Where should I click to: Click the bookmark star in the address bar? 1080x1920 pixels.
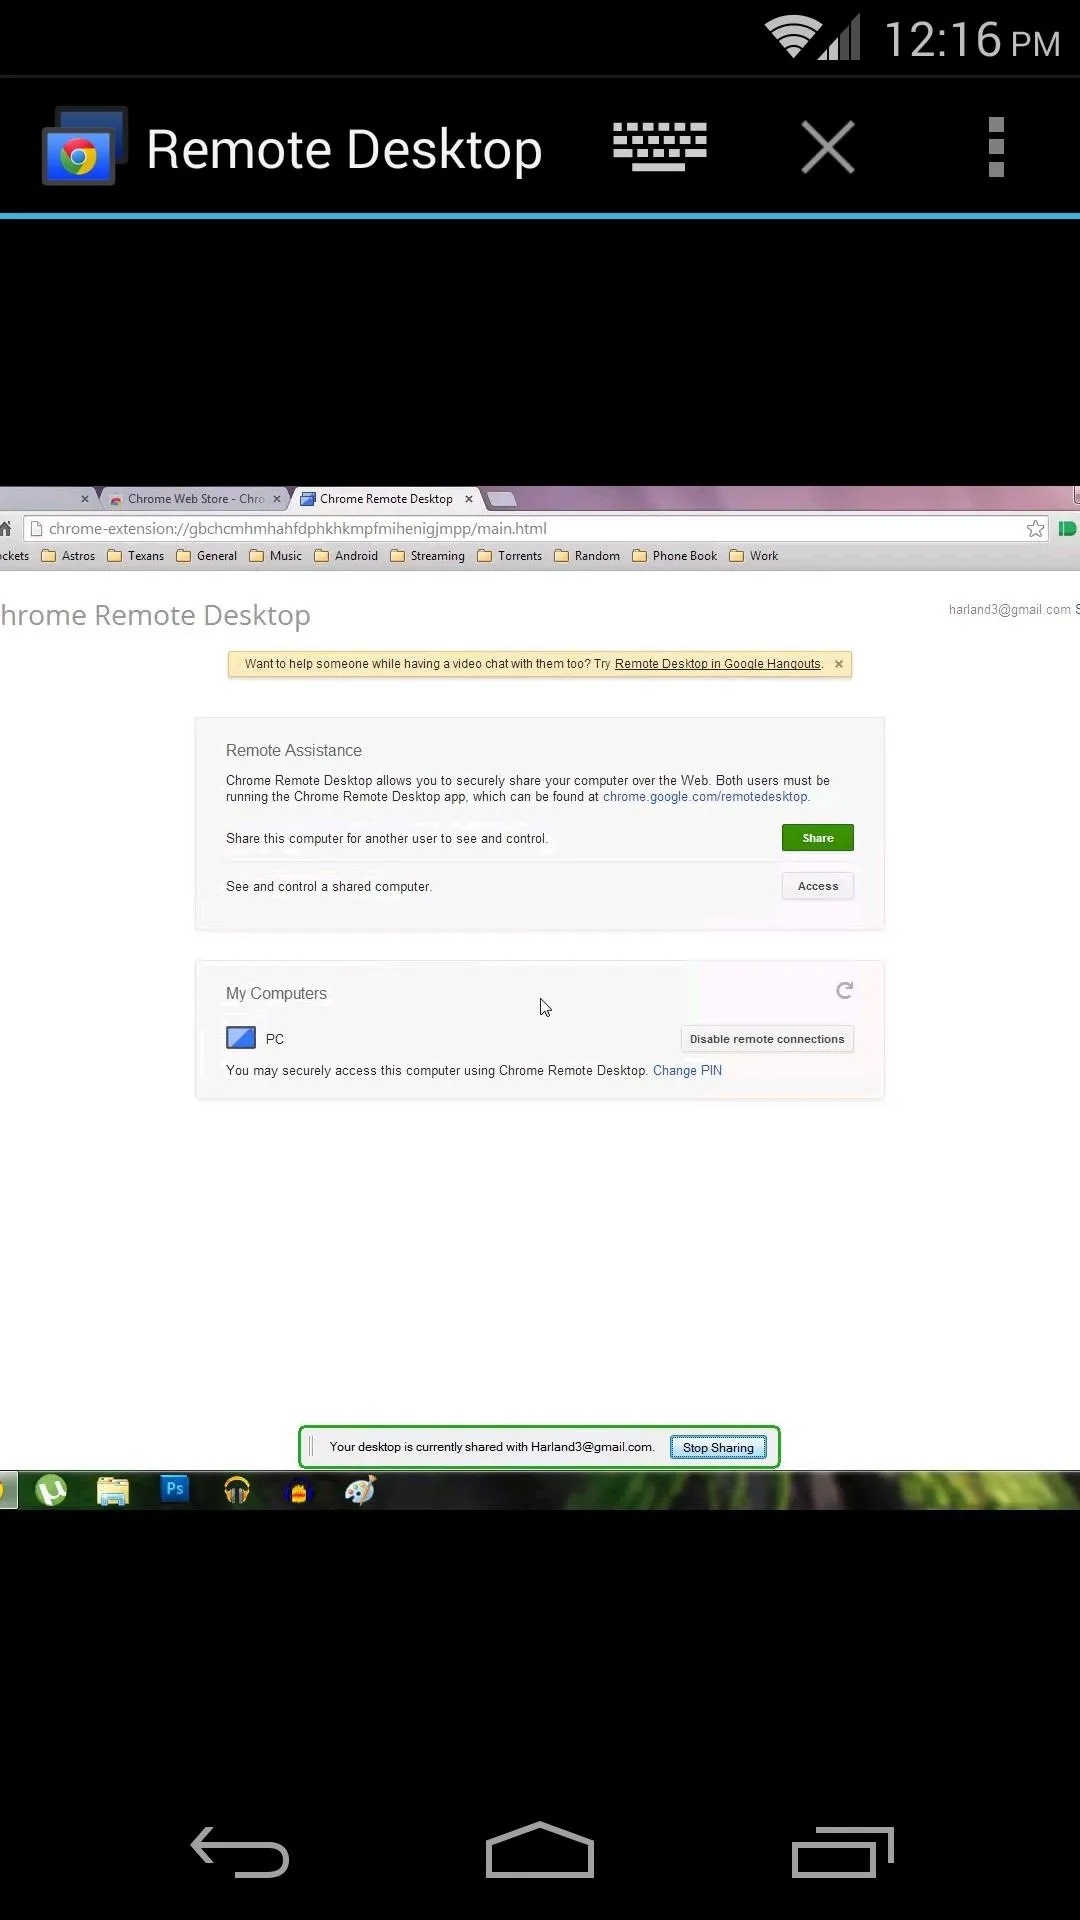(1035, 529)
